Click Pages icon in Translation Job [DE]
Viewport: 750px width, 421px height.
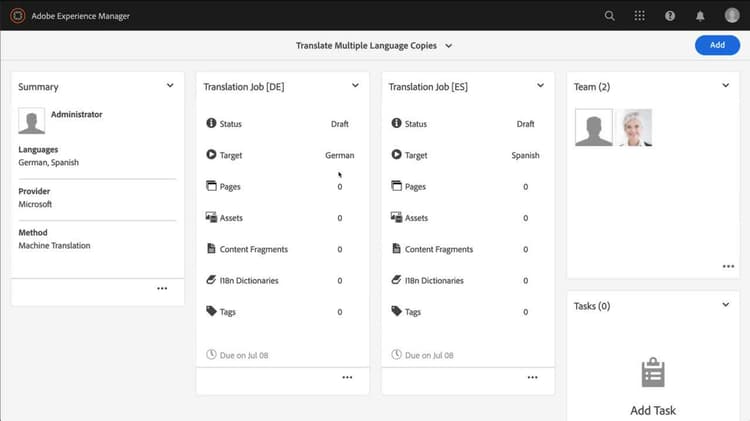point(211,186)
